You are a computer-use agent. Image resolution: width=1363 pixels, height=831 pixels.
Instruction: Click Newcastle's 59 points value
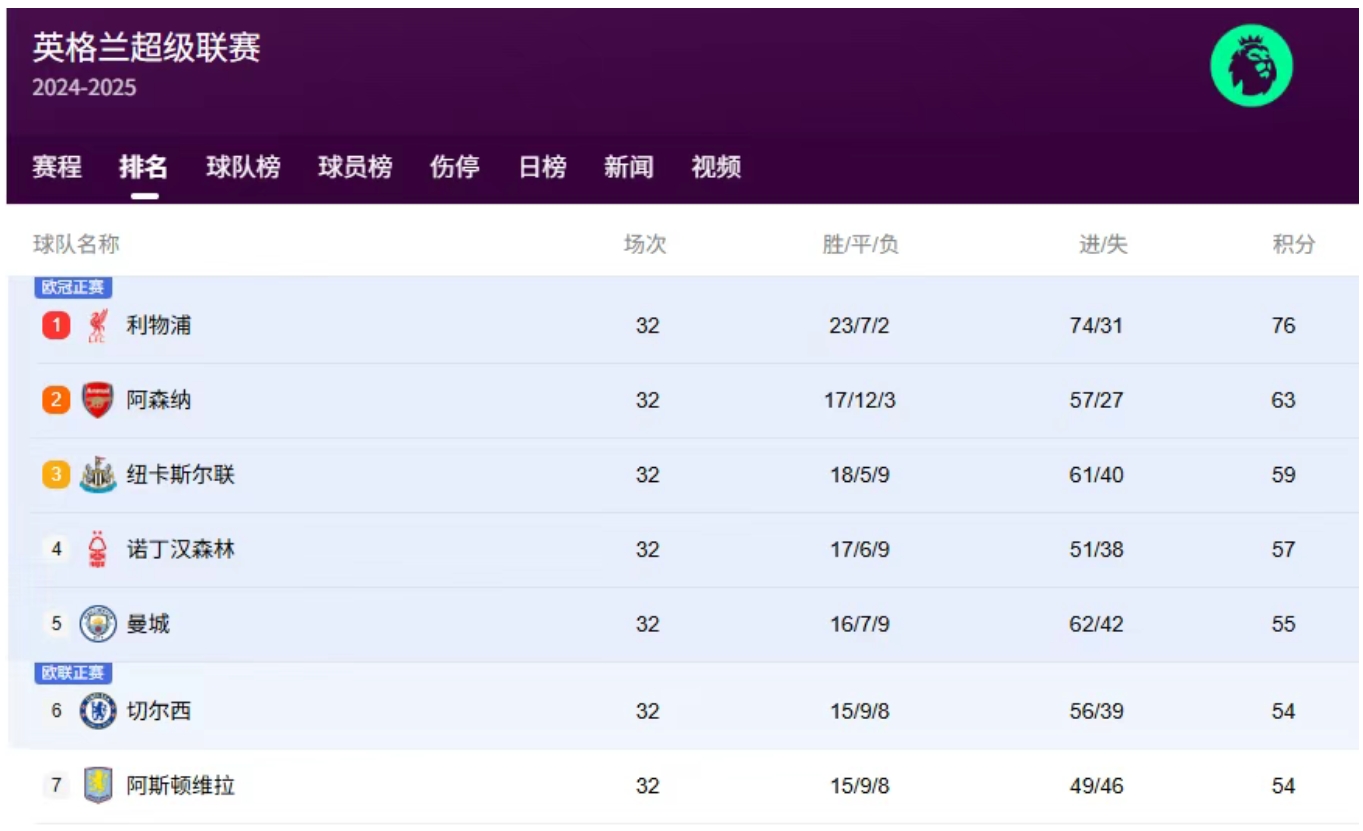pos(1283,475)
